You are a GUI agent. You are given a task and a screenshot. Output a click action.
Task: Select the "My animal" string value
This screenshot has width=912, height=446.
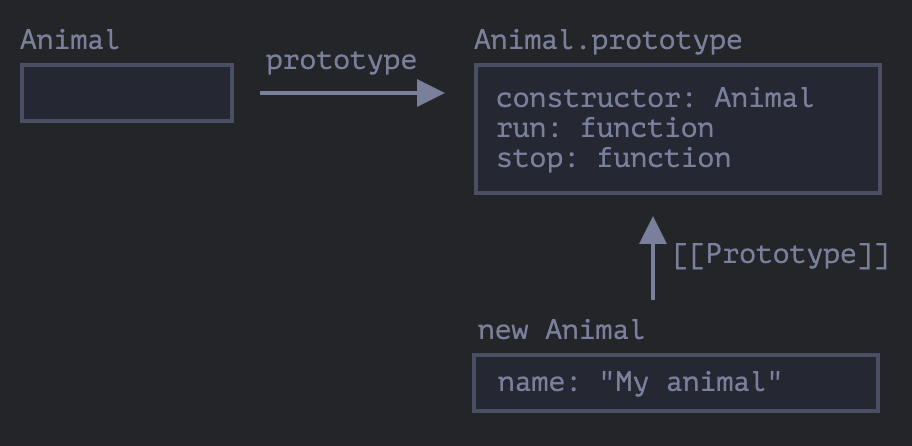pyautogui.click(x=690, y=382)
